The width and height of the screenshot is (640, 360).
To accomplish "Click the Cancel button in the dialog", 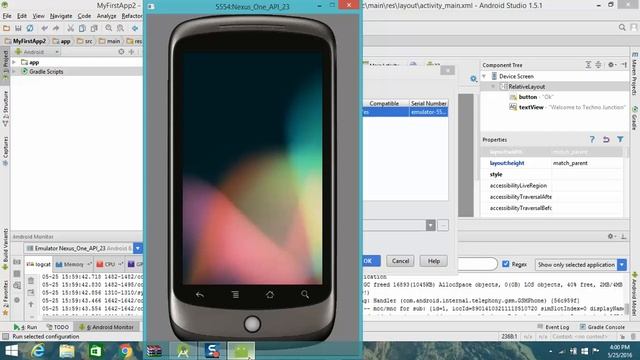I will click(x=400, y=261).
